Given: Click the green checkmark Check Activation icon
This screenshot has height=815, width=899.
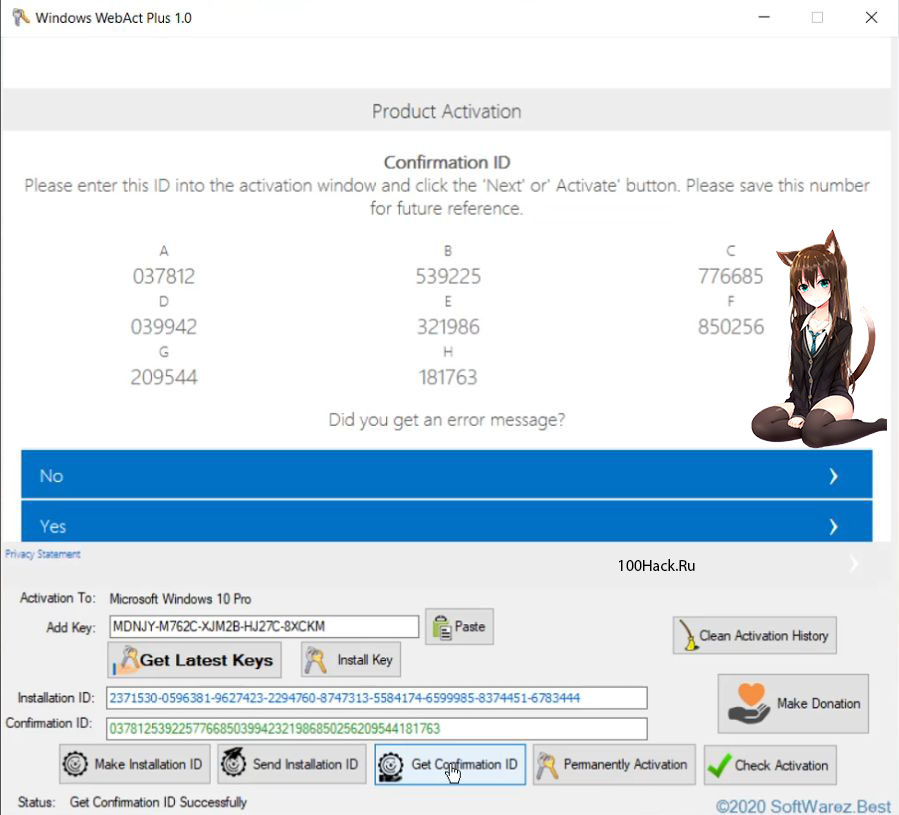Looking at the screenshot, I should (718, 765).
